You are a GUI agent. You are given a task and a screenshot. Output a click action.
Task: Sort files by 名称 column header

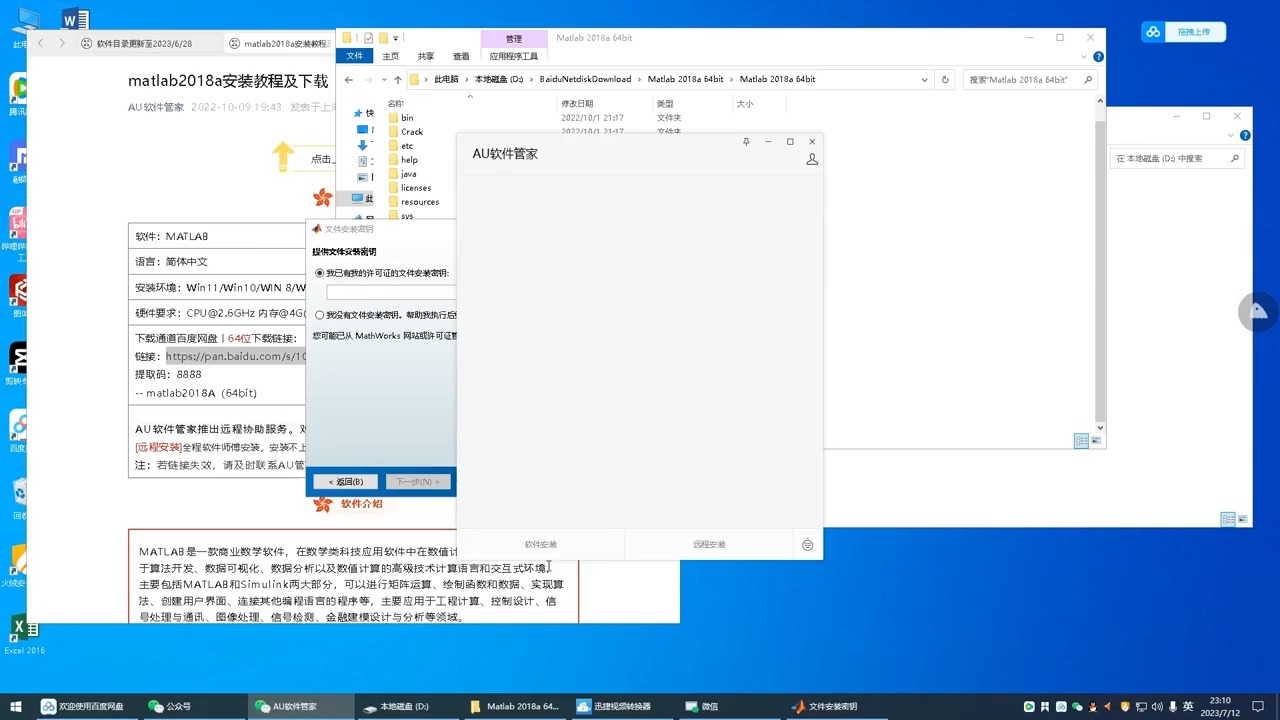pyautogui.click(x=395, y=104)
